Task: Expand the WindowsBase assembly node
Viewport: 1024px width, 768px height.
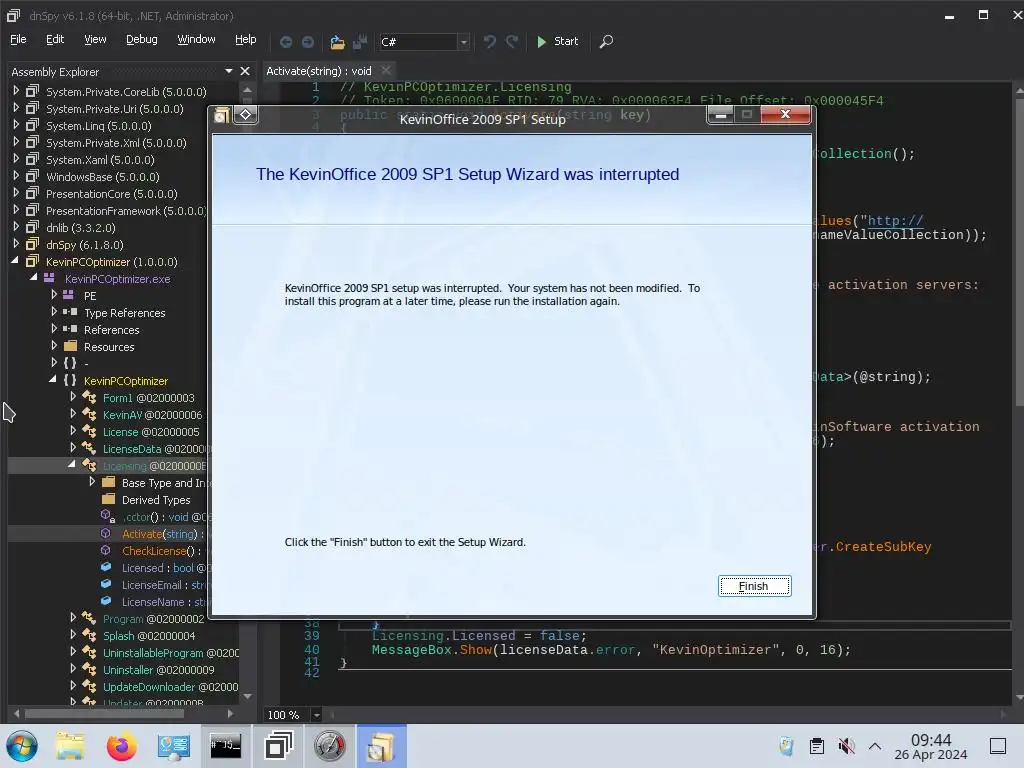Action: point(16,176)
